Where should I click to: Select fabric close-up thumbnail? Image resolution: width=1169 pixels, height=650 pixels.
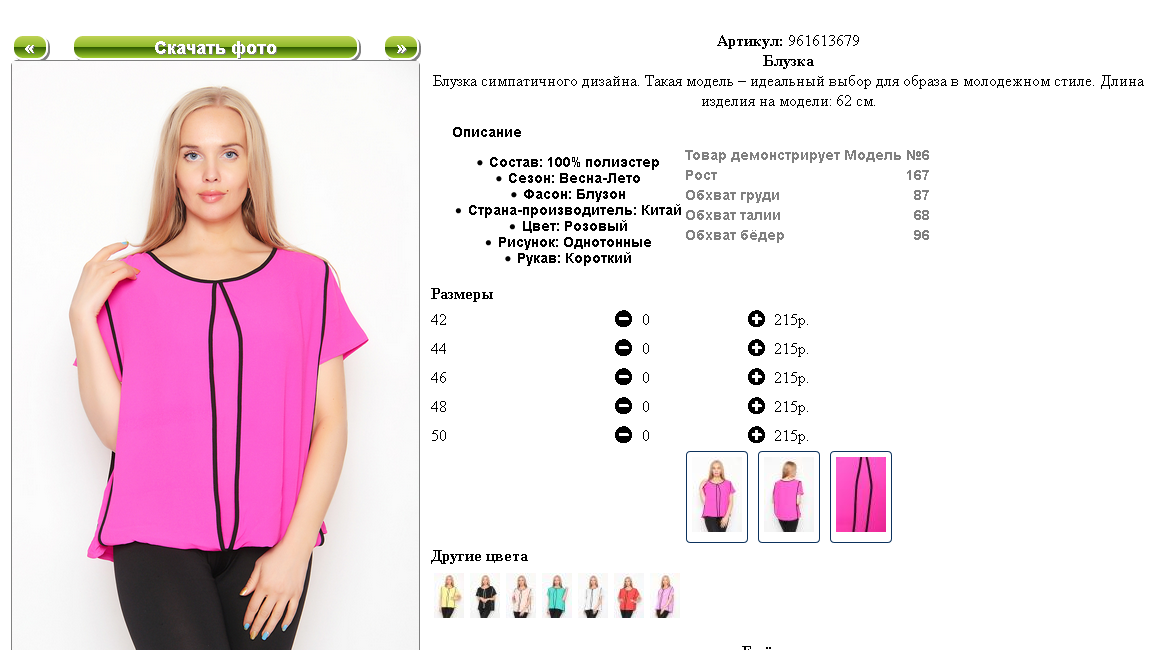861,496
